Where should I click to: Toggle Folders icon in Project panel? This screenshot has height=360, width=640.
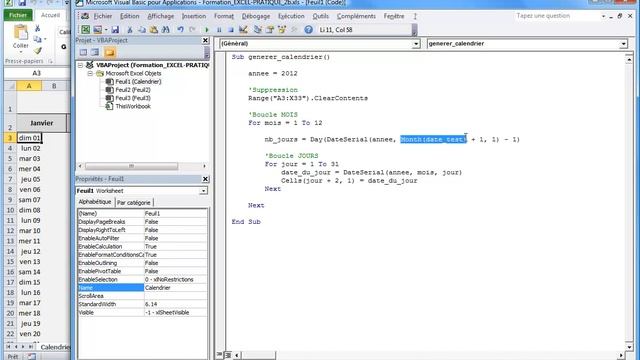(x=110, y=52)
